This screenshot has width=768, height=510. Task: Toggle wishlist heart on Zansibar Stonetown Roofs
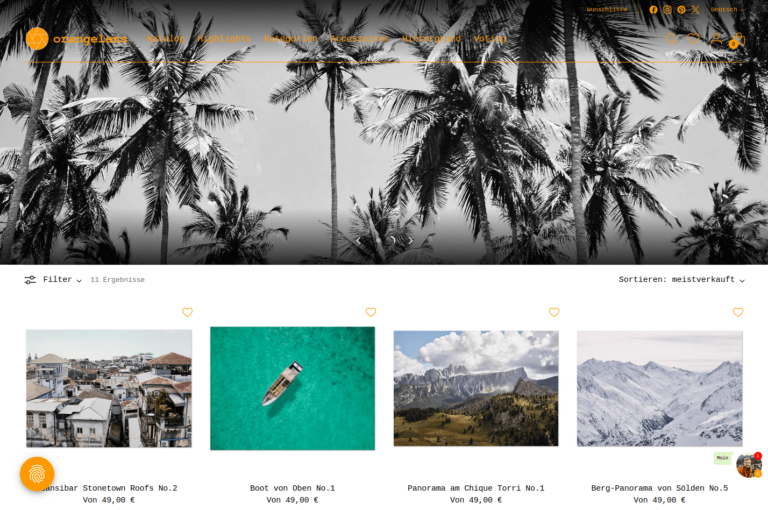coord(187,312)
